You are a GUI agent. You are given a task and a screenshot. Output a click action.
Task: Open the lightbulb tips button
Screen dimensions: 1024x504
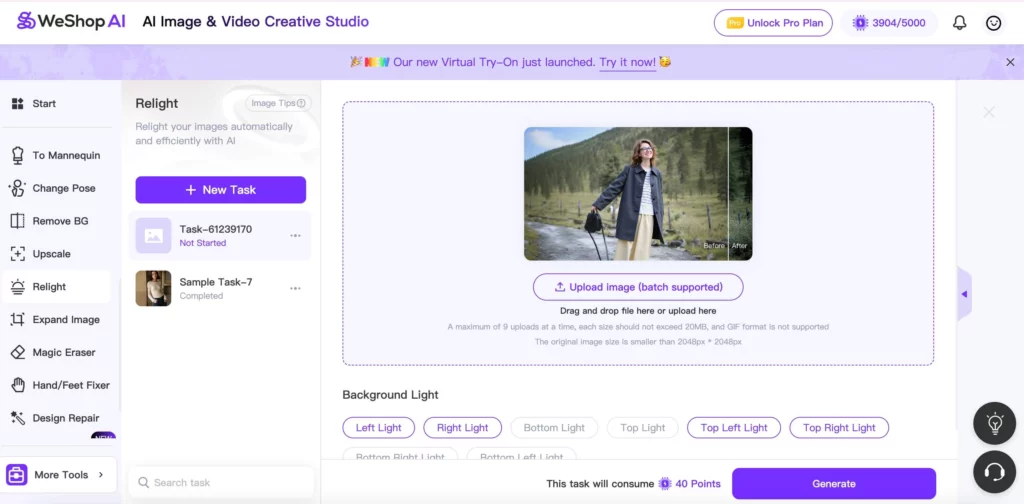[x=994, y=423]
